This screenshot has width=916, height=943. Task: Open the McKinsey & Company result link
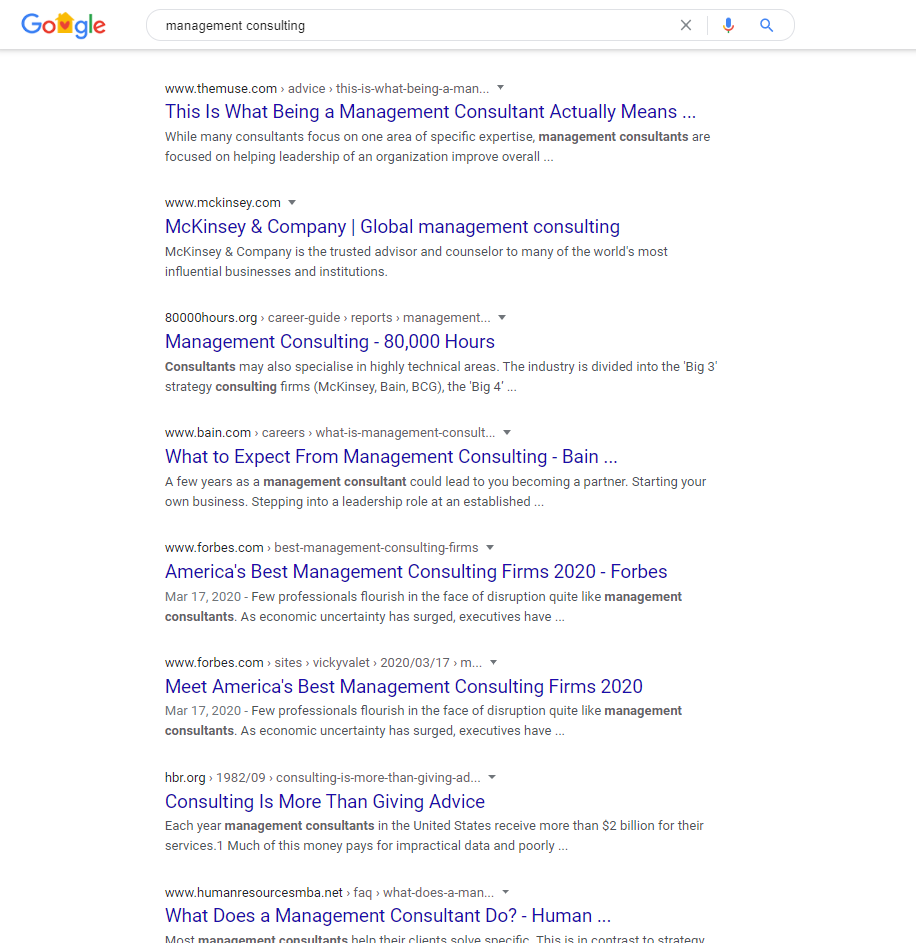click(392, 227)
